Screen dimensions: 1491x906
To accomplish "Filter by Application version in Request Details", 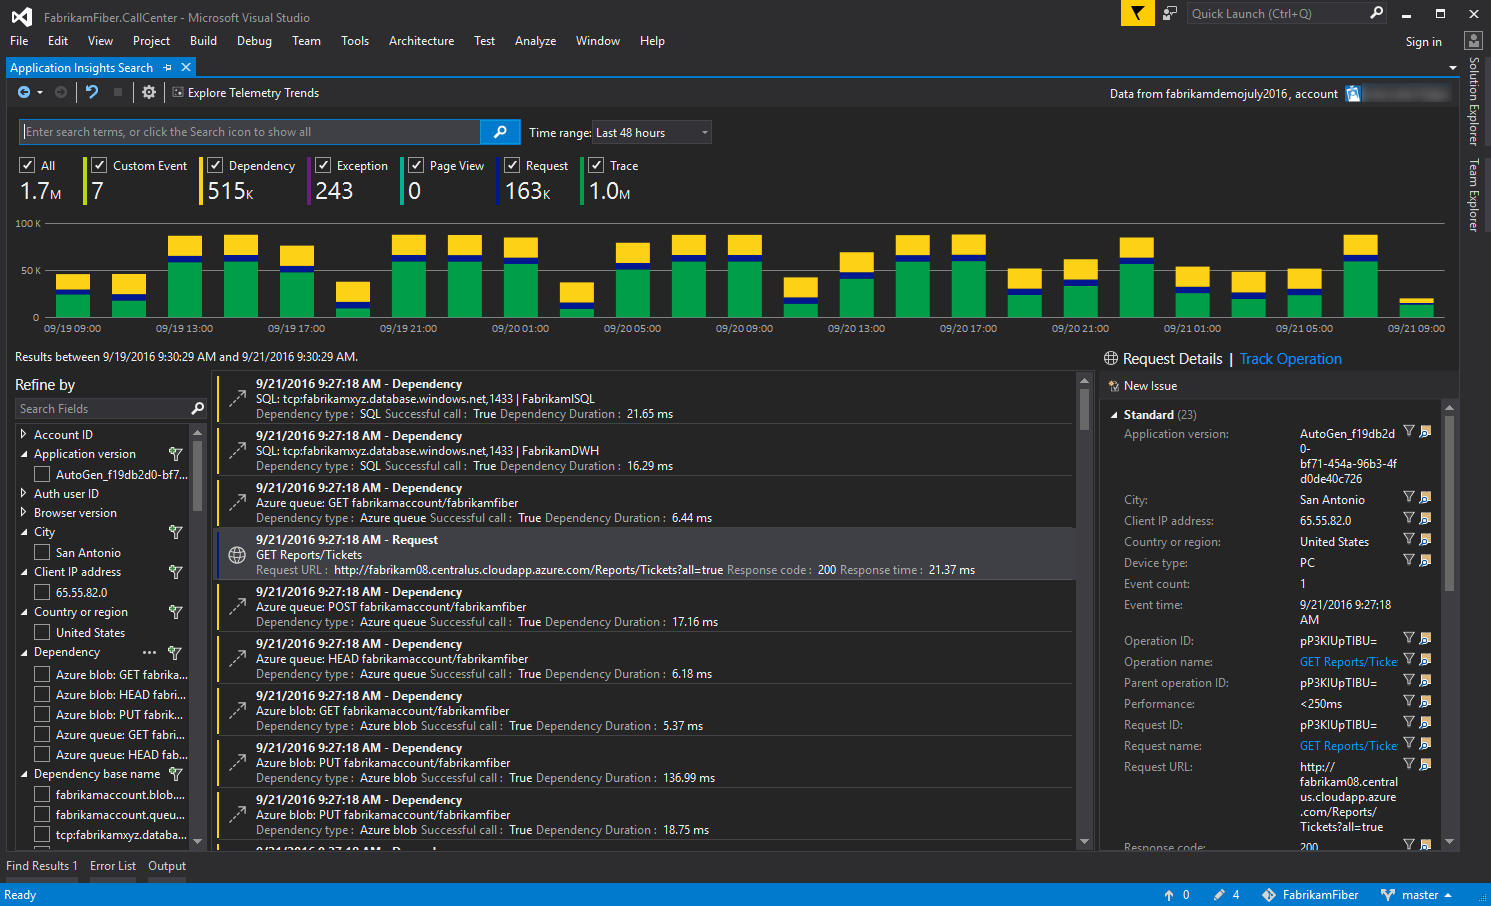I will pyautogui.click(x=1409, y=431).
